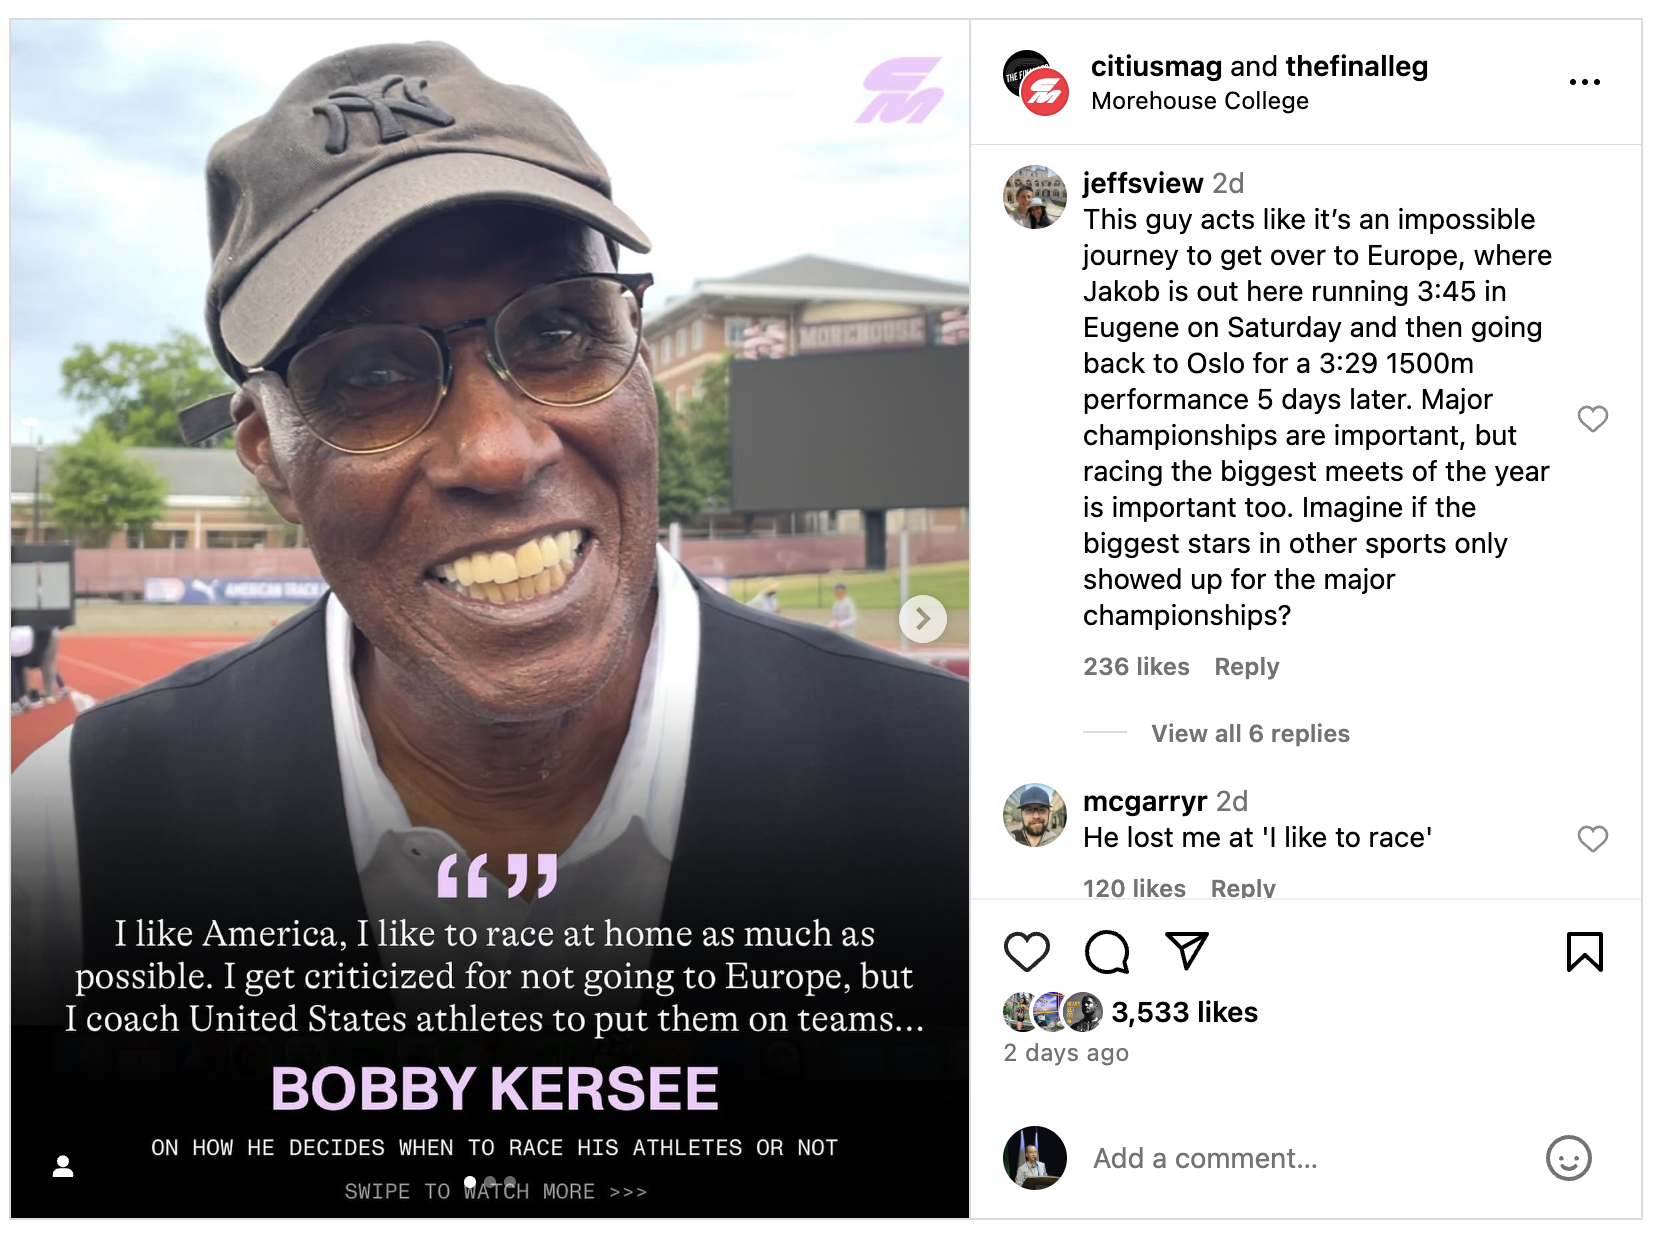
Task: Open the citiusmag profile link
Action: coord(1156,66)
